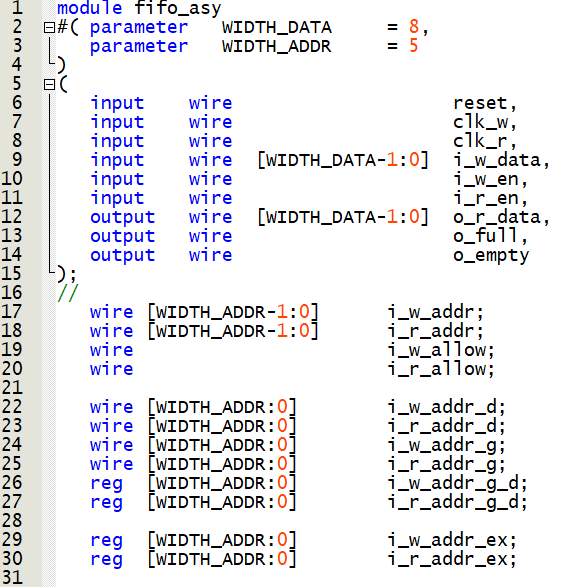Screen dimensions: 562x587
Task: Click the i_r_addr_d signal name
Action: tap(442, 426)
